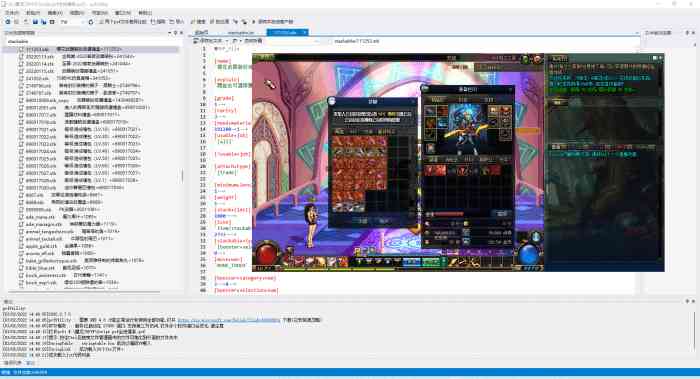Select the 20220113.stk file in tree
The width and height of the screenshot is (700, 379).
coord(39,57)
